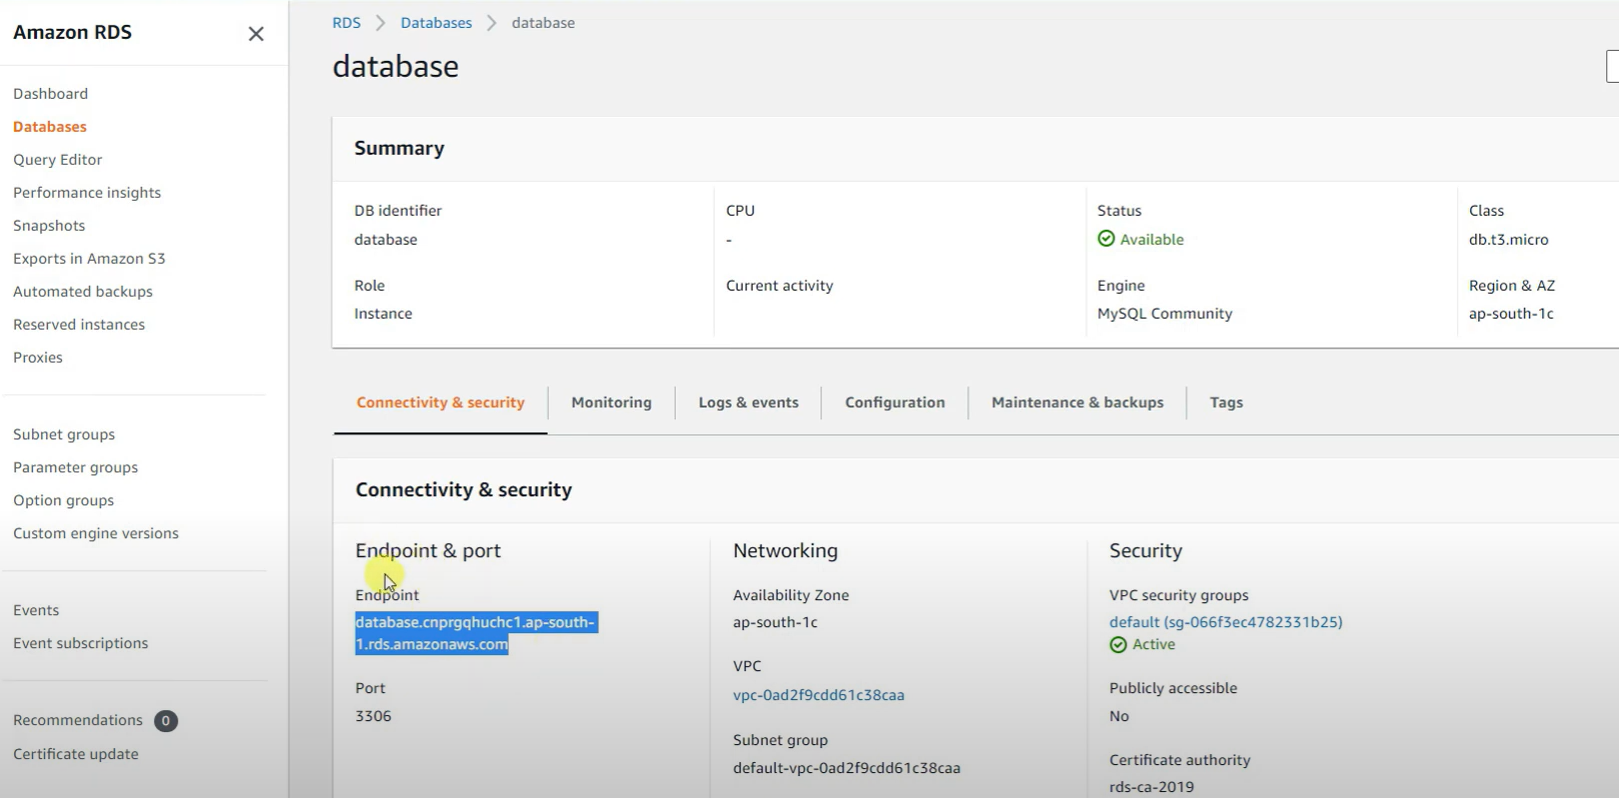Click the highlighted endpoint address
The height and width of the screenshot is (798, 1619).
coord(476,634)
